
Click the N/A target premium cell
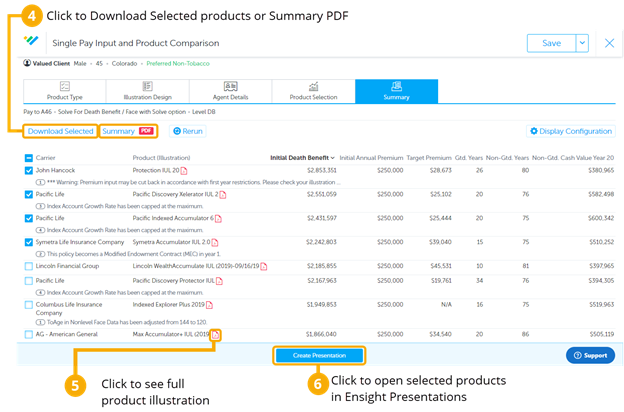coord(446,305)
